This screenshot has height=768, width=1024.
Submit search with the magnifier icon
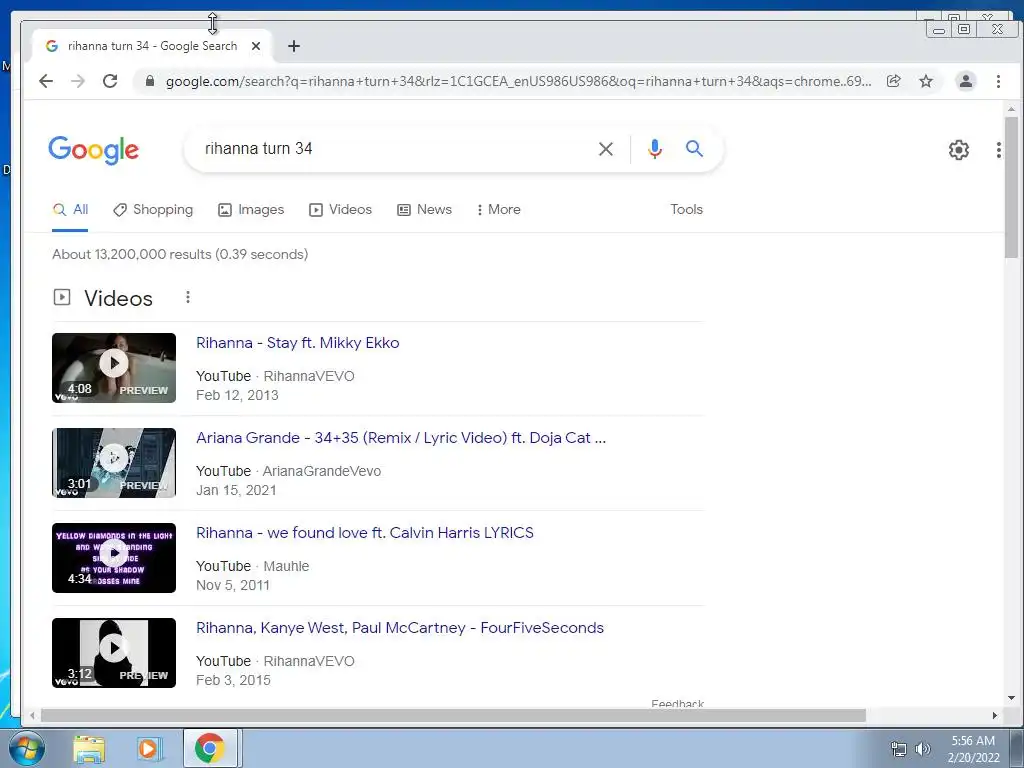tap(694, 149)
